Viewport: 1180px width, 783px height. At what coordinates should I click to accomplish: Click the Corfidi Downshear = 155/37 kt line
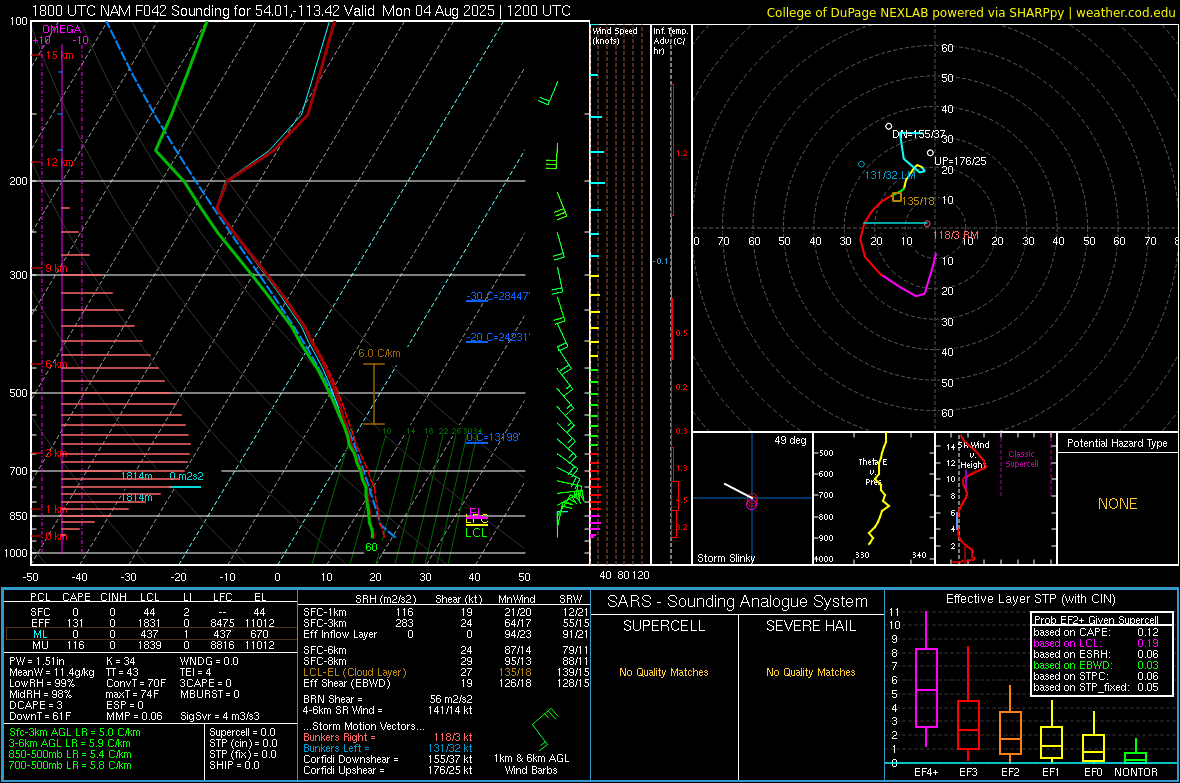388,759
